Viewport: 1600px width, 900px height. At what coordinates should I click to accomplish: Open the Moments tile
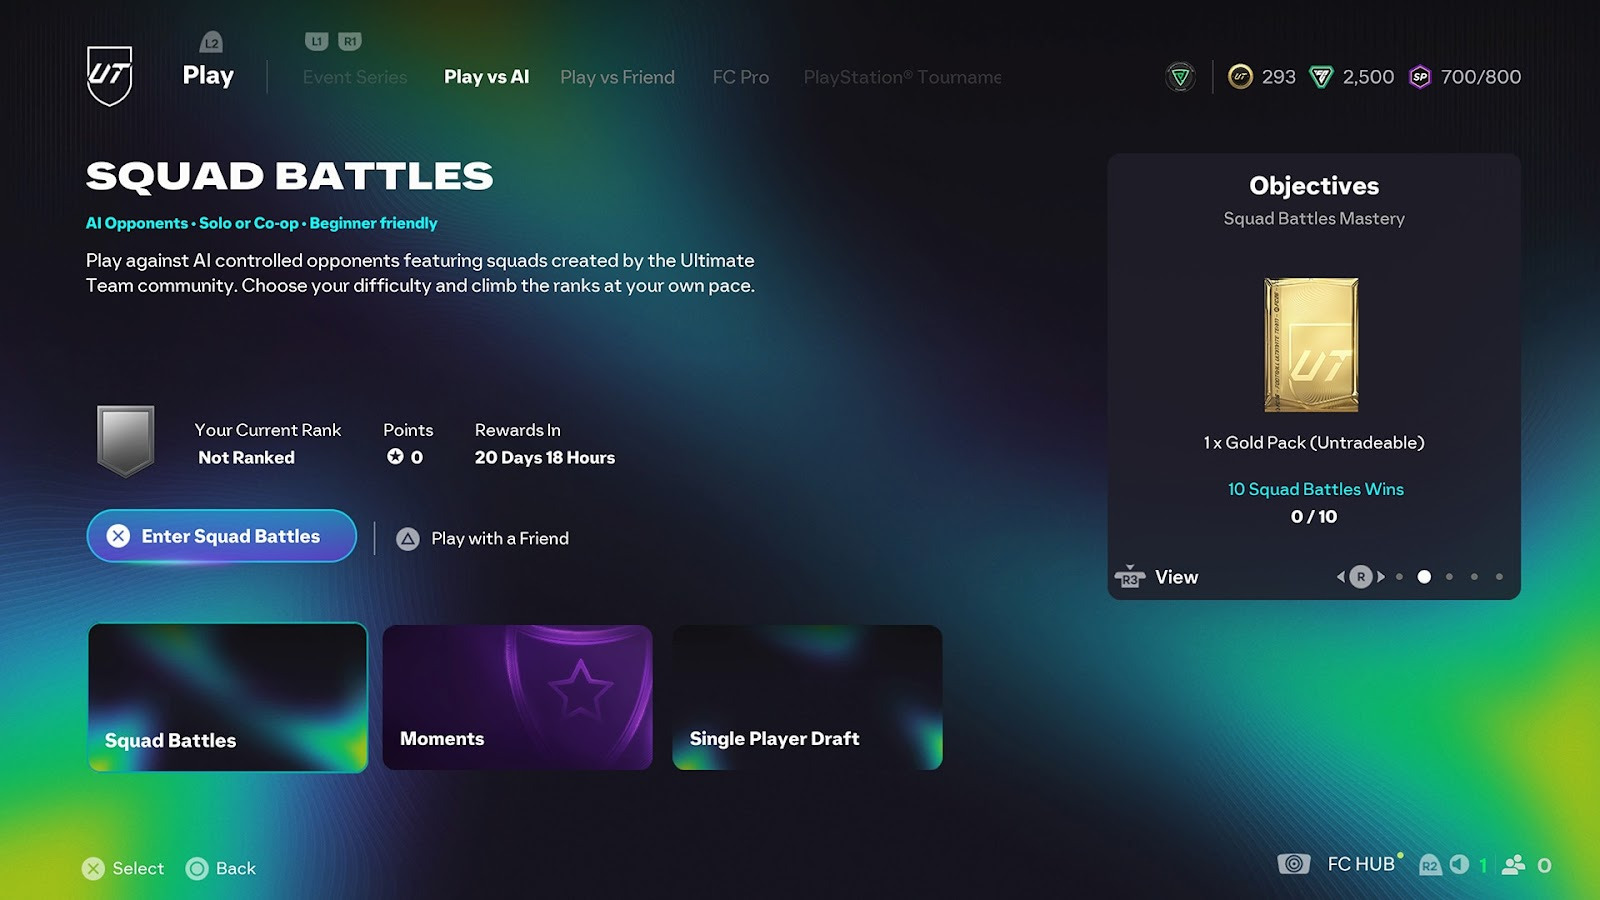point(517,698)
